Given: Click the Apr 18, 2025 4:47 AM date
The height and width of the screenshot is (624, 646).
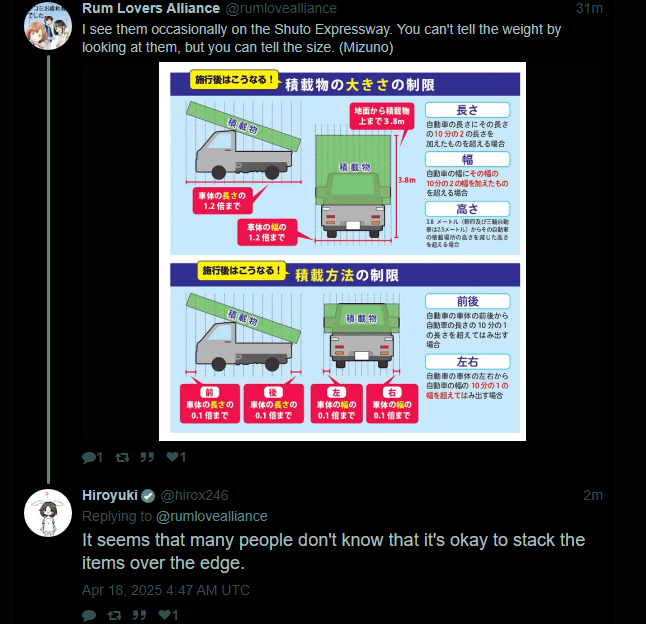Looking at the screenshot, I should click(166, 590).
